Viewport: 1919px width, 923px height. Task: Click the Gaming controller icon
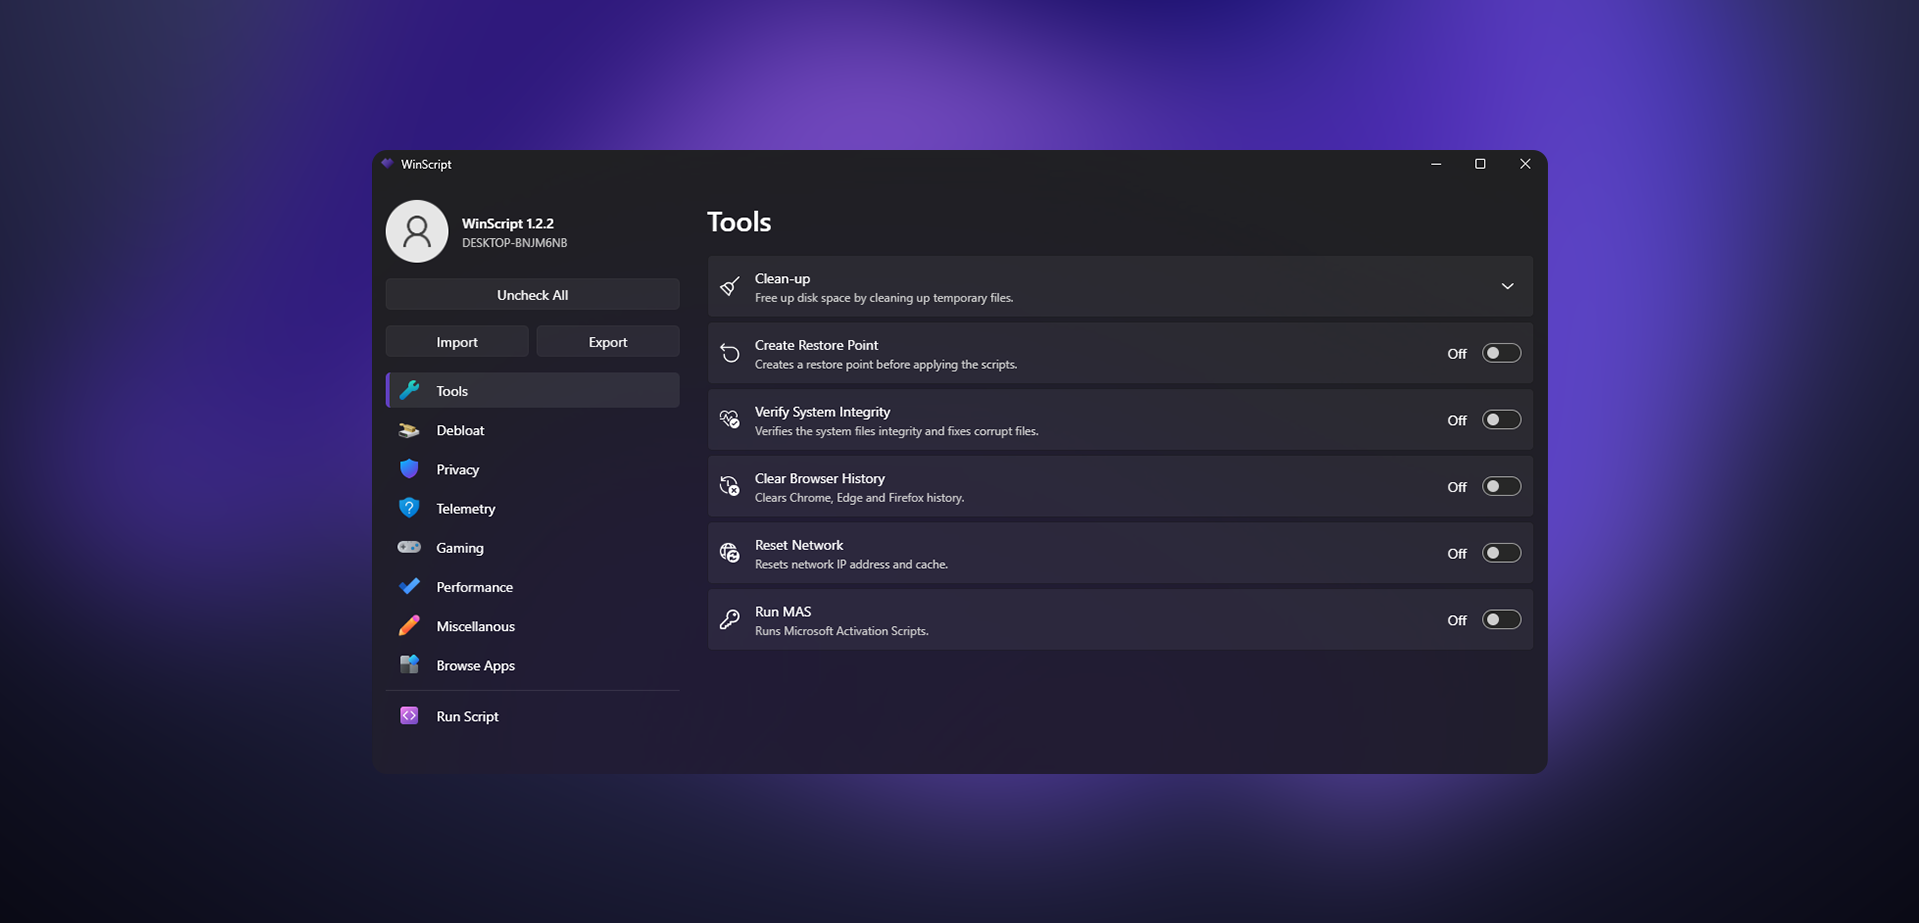pos(409,547)
